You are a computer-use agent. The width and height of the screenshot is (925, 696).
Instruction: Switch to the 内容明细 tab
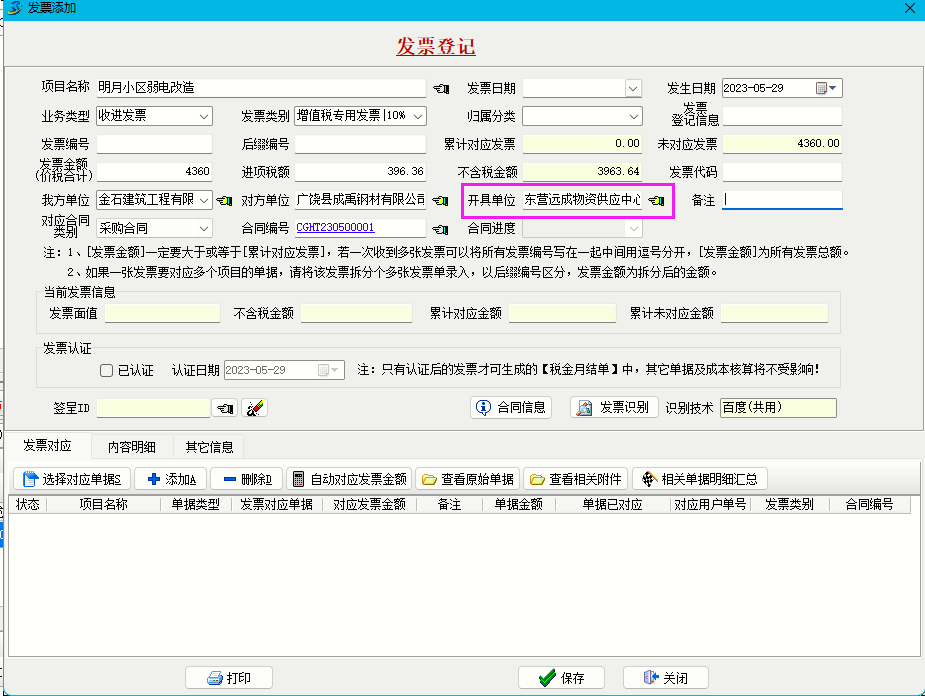(x=131, y=446)
